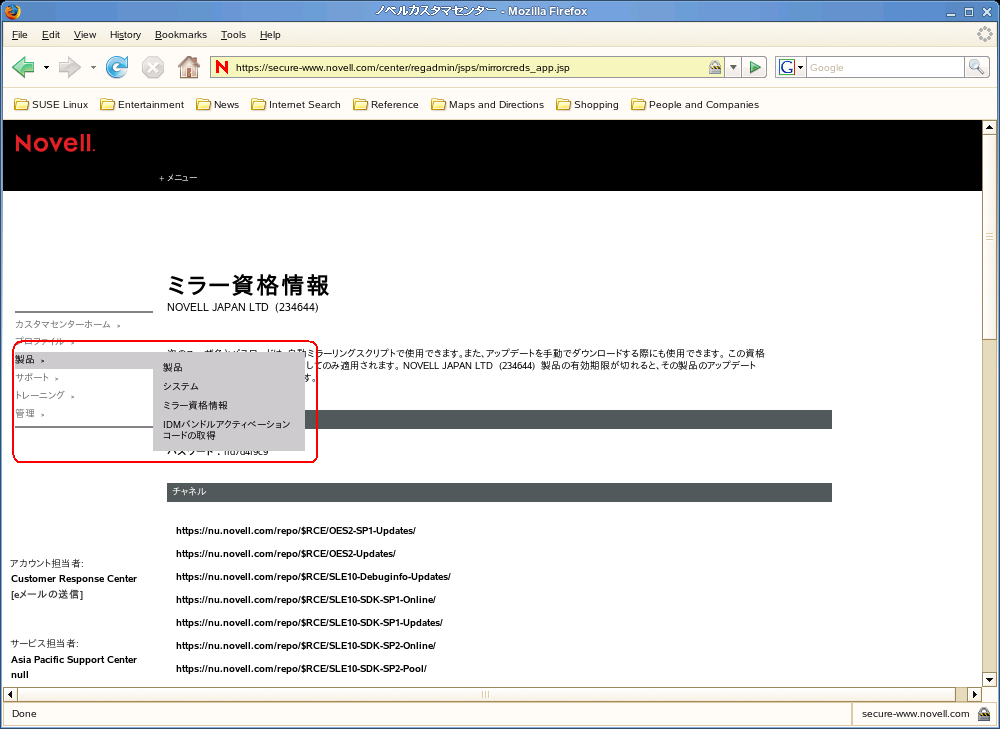Open the SUSE Linux bookmark folder

[x=51, y=104]
